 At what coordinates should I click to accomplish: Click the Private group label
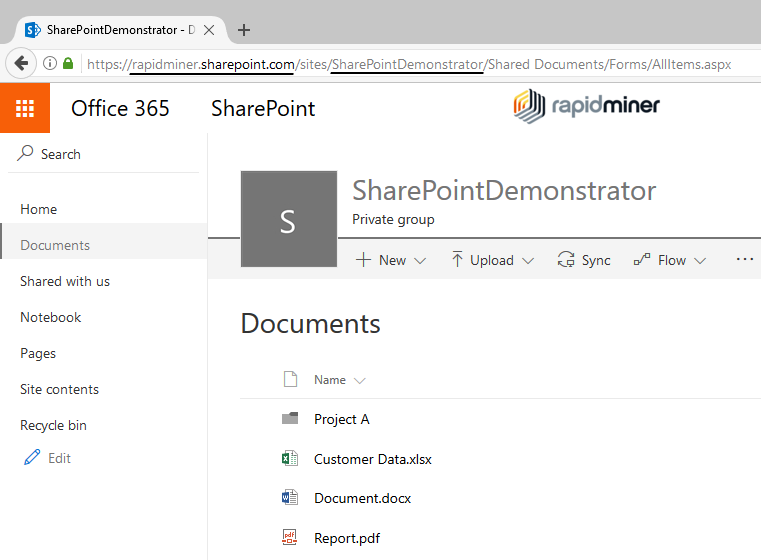[x=393, y=219]
